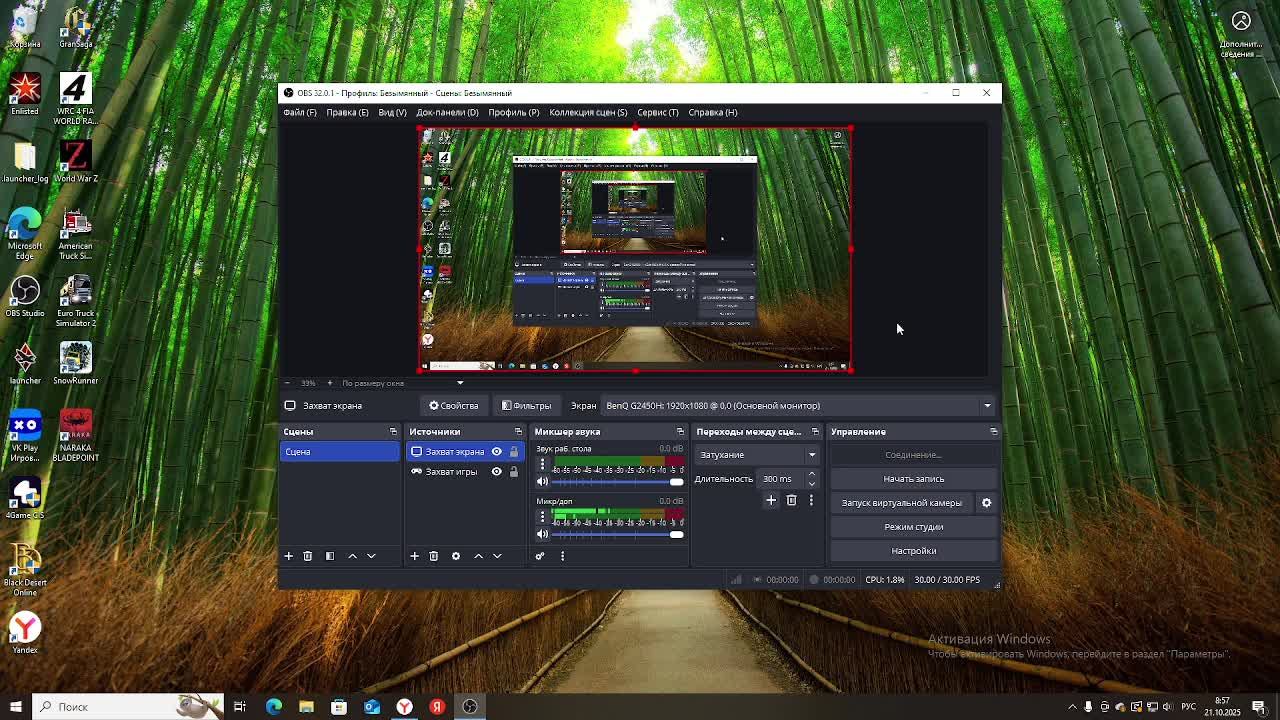Open advanced audio properties in the mixer
This screenshot has width=1280, height=720.
tap(540, 556)
